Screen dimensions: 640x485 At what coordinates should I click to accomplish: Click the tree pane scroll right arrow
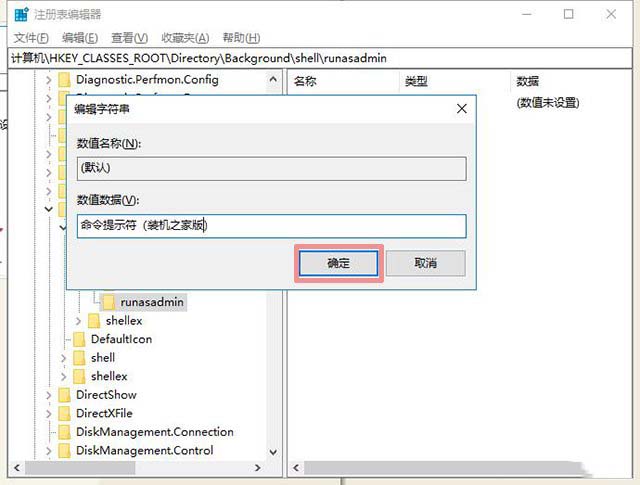pos(258,468)
